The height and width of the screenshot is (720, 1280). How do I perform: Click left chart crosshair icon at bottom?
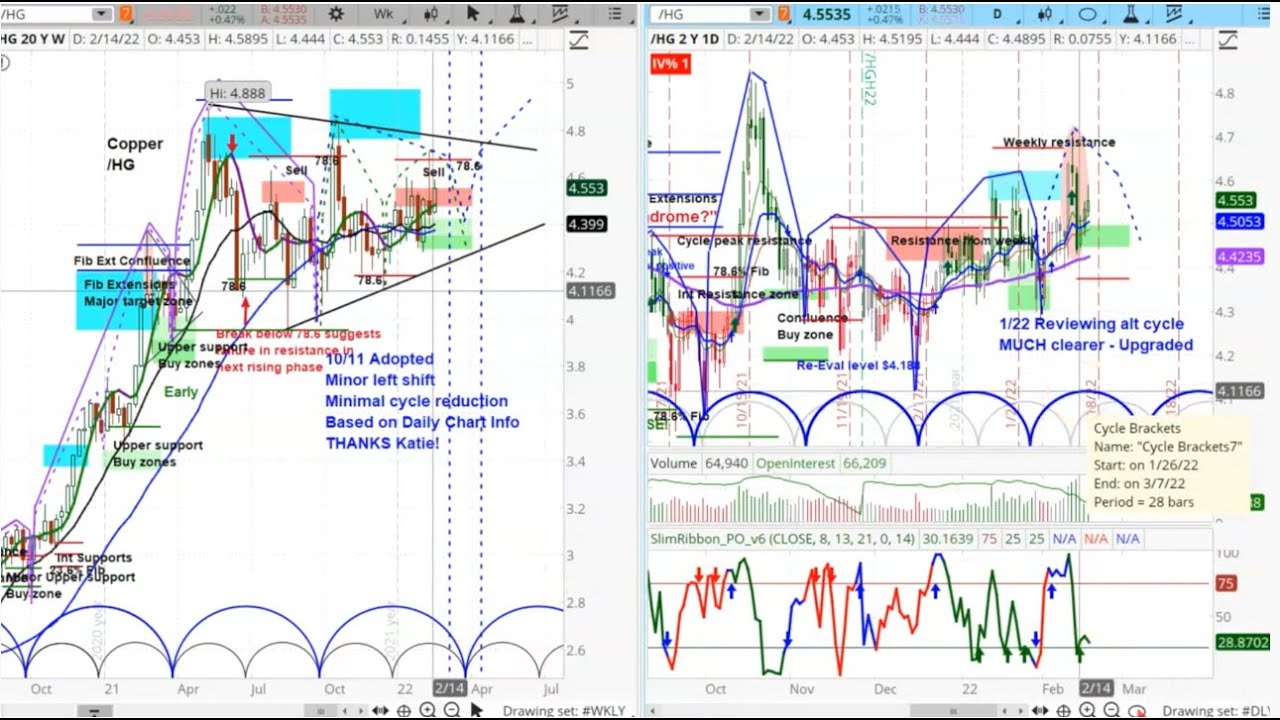tap(405, 710)
